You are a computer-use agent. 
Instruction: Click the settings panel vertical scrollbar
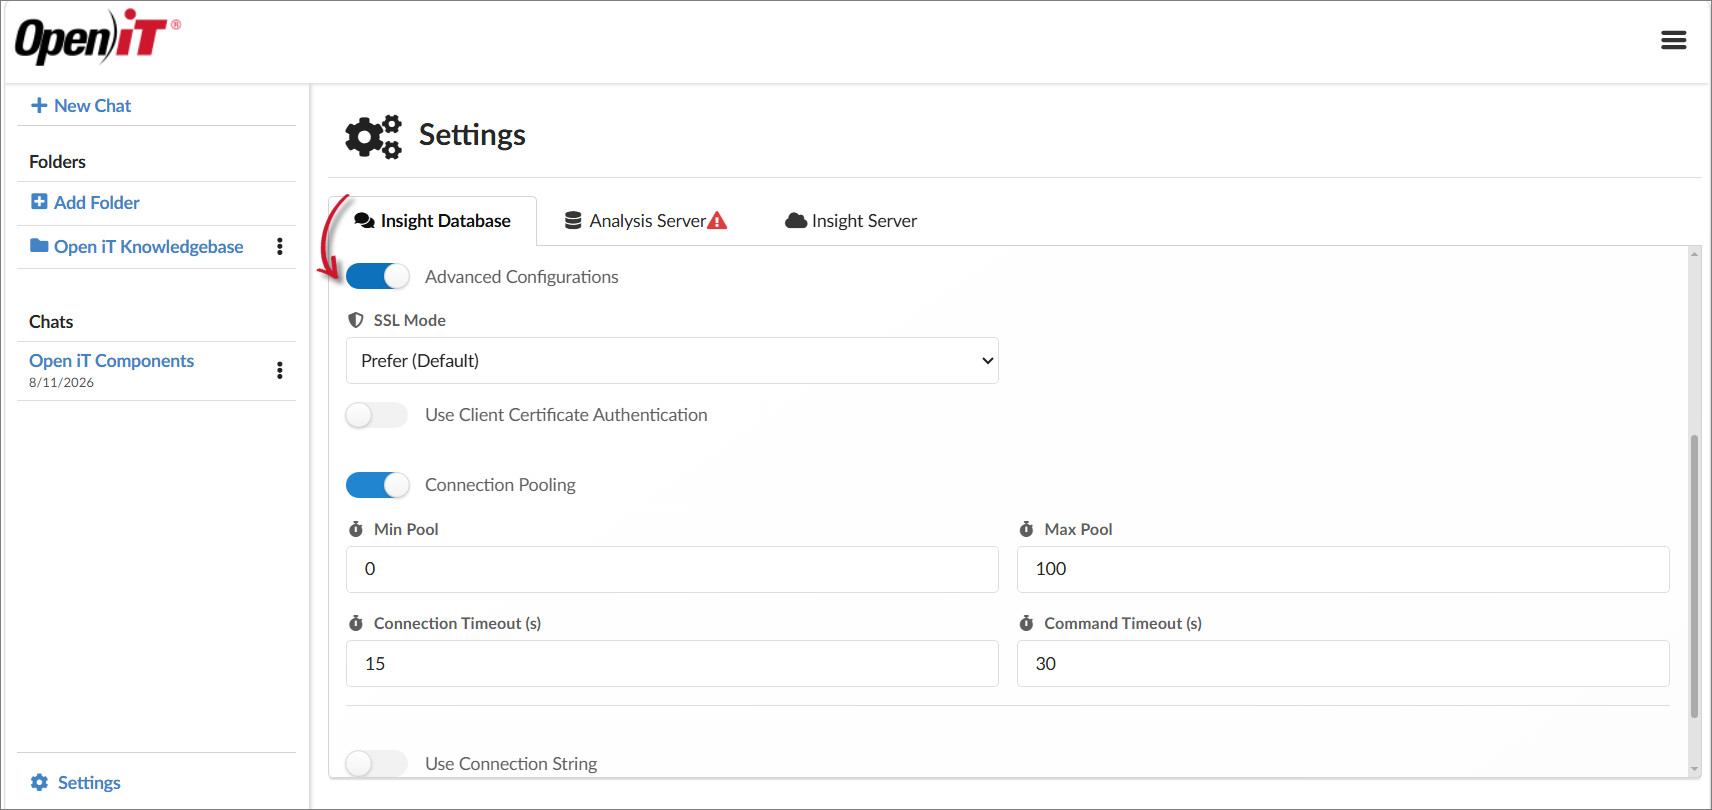click(x=1694, y=576)
